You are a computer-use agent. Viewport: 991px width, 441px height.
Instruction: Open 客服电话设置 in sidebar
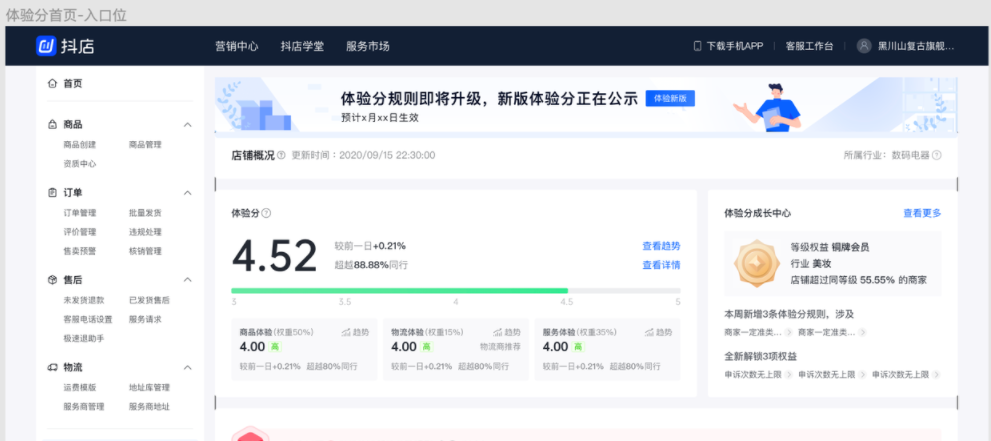click(88, 319)
